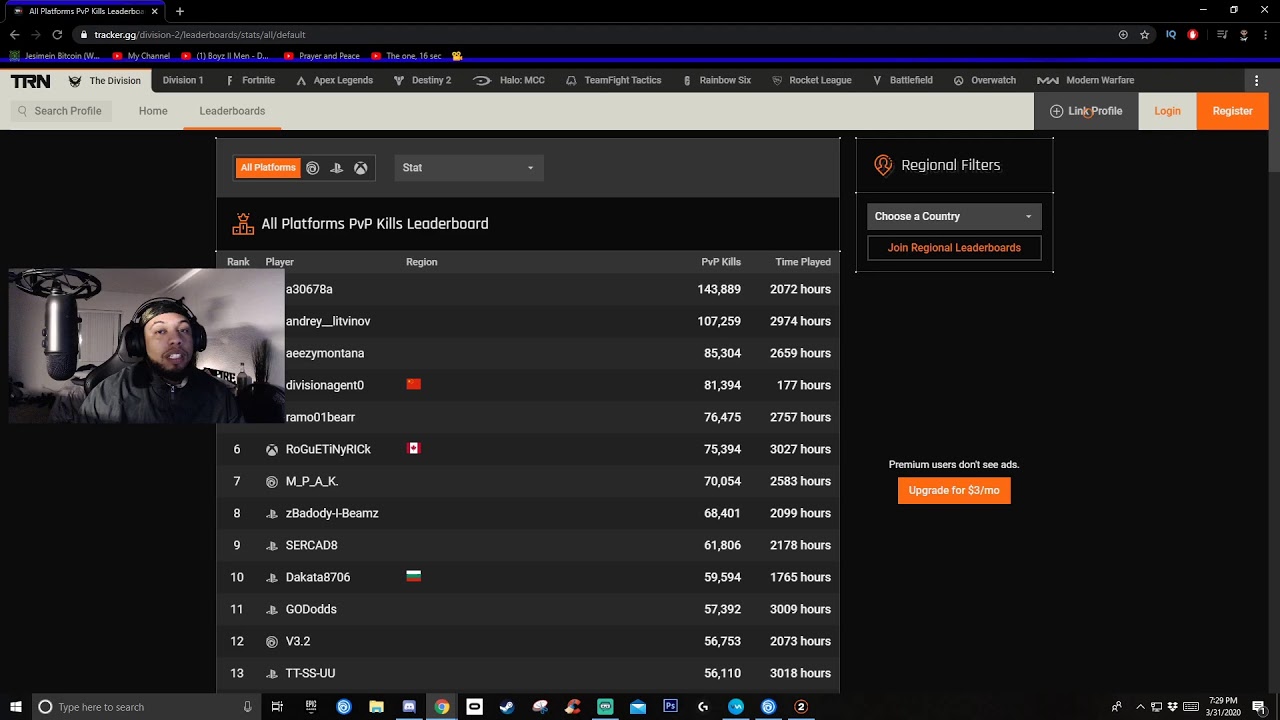Open player RoGuETiNyRICk's profile

click(x=328, y=449)
